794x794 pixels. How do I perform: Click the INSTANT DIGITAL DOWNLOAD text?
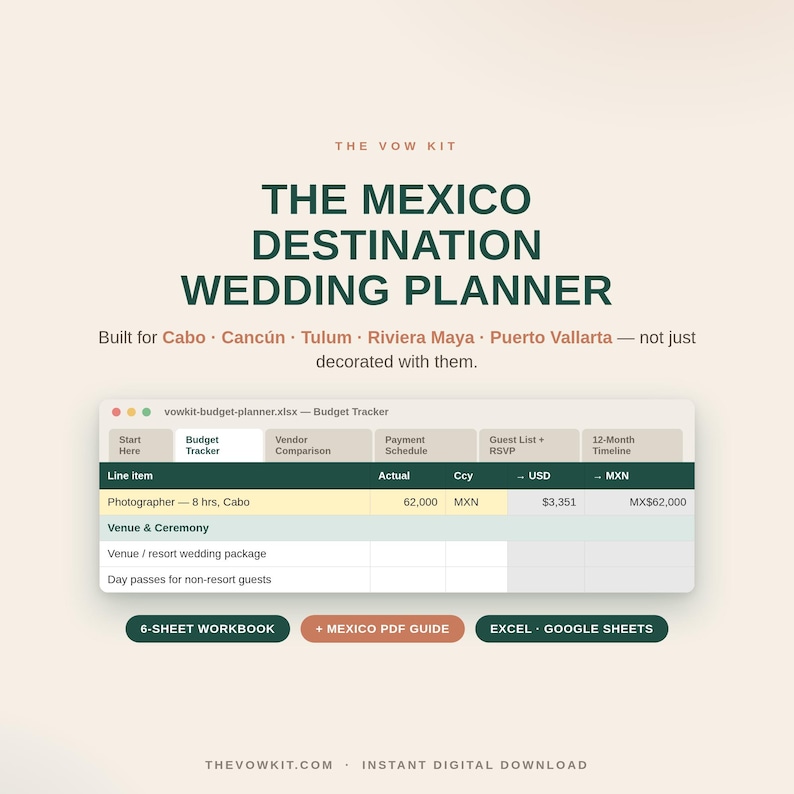[x=474, y=765]
